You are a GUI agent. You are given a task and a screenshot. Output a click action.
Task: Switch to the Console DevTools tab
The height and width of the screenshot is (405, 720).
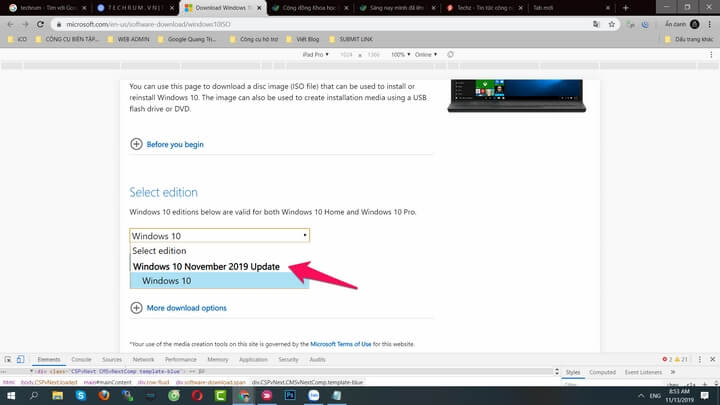pyautogui.click(x=81, y=360)
